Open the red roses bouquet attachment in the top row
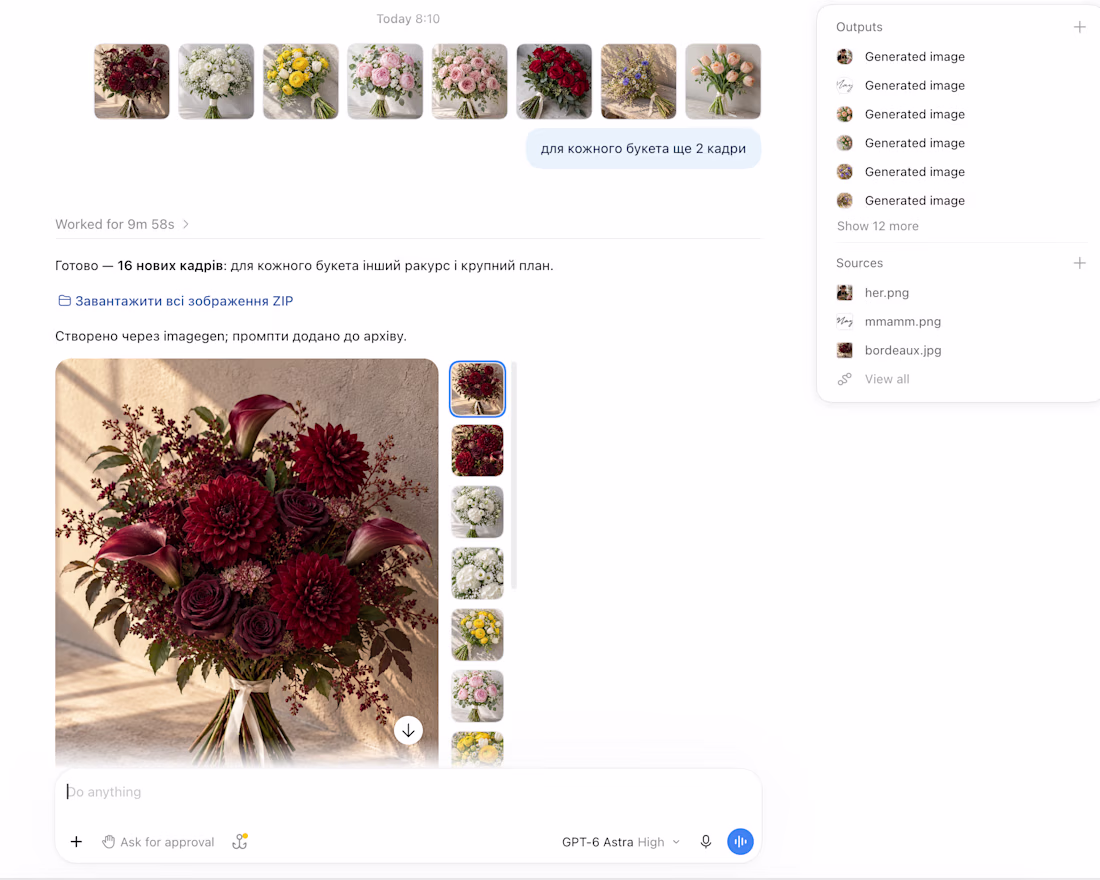This screenshot has height=880, width=1100. [x=554, y=81]
